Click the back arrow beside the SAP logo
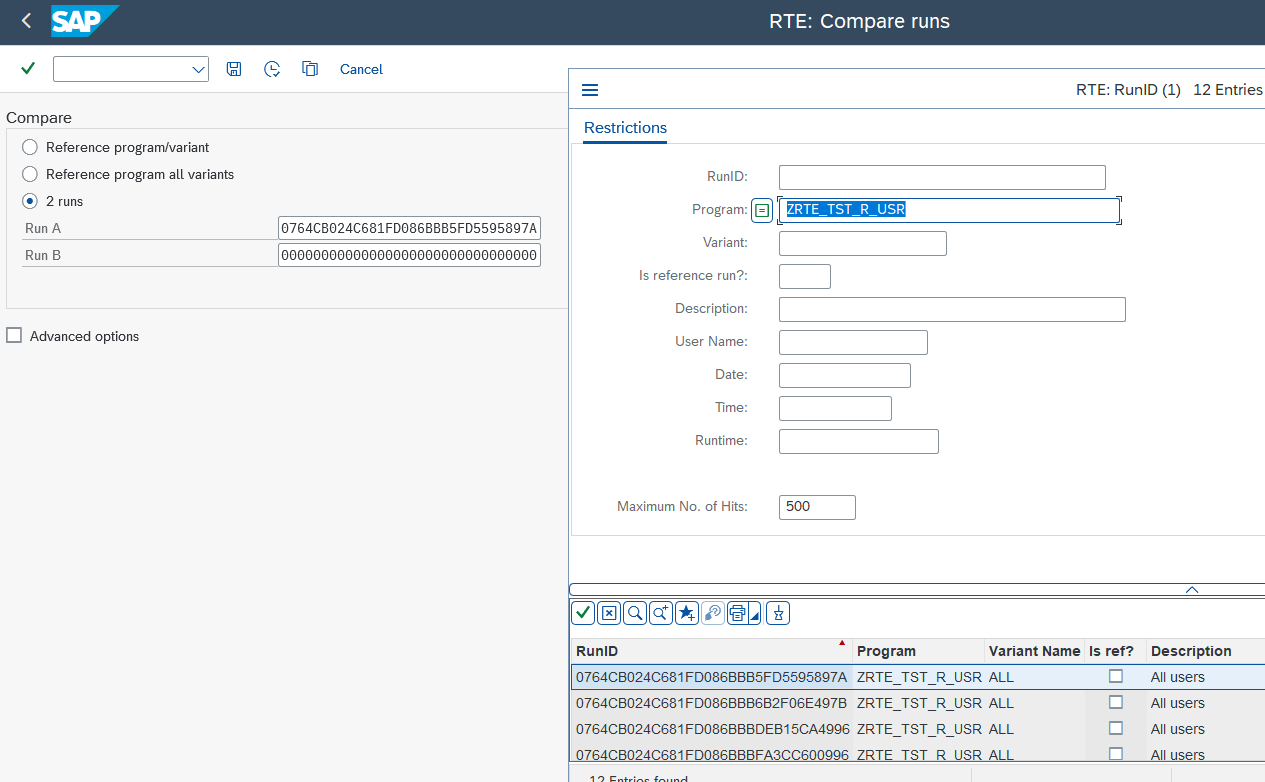Viewport: 1265px width, 782px height. click(26, 20)
